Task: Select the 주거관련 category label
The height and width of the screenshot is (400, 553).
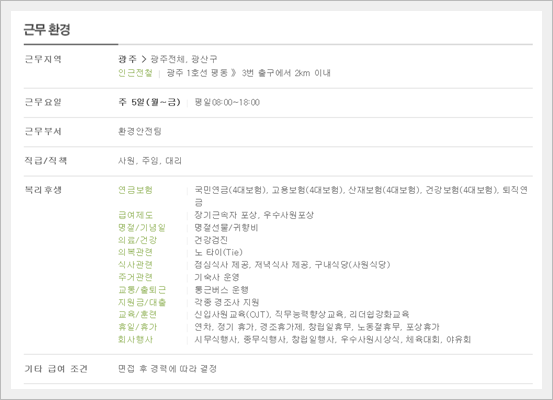Action: [x=135, y=277]
